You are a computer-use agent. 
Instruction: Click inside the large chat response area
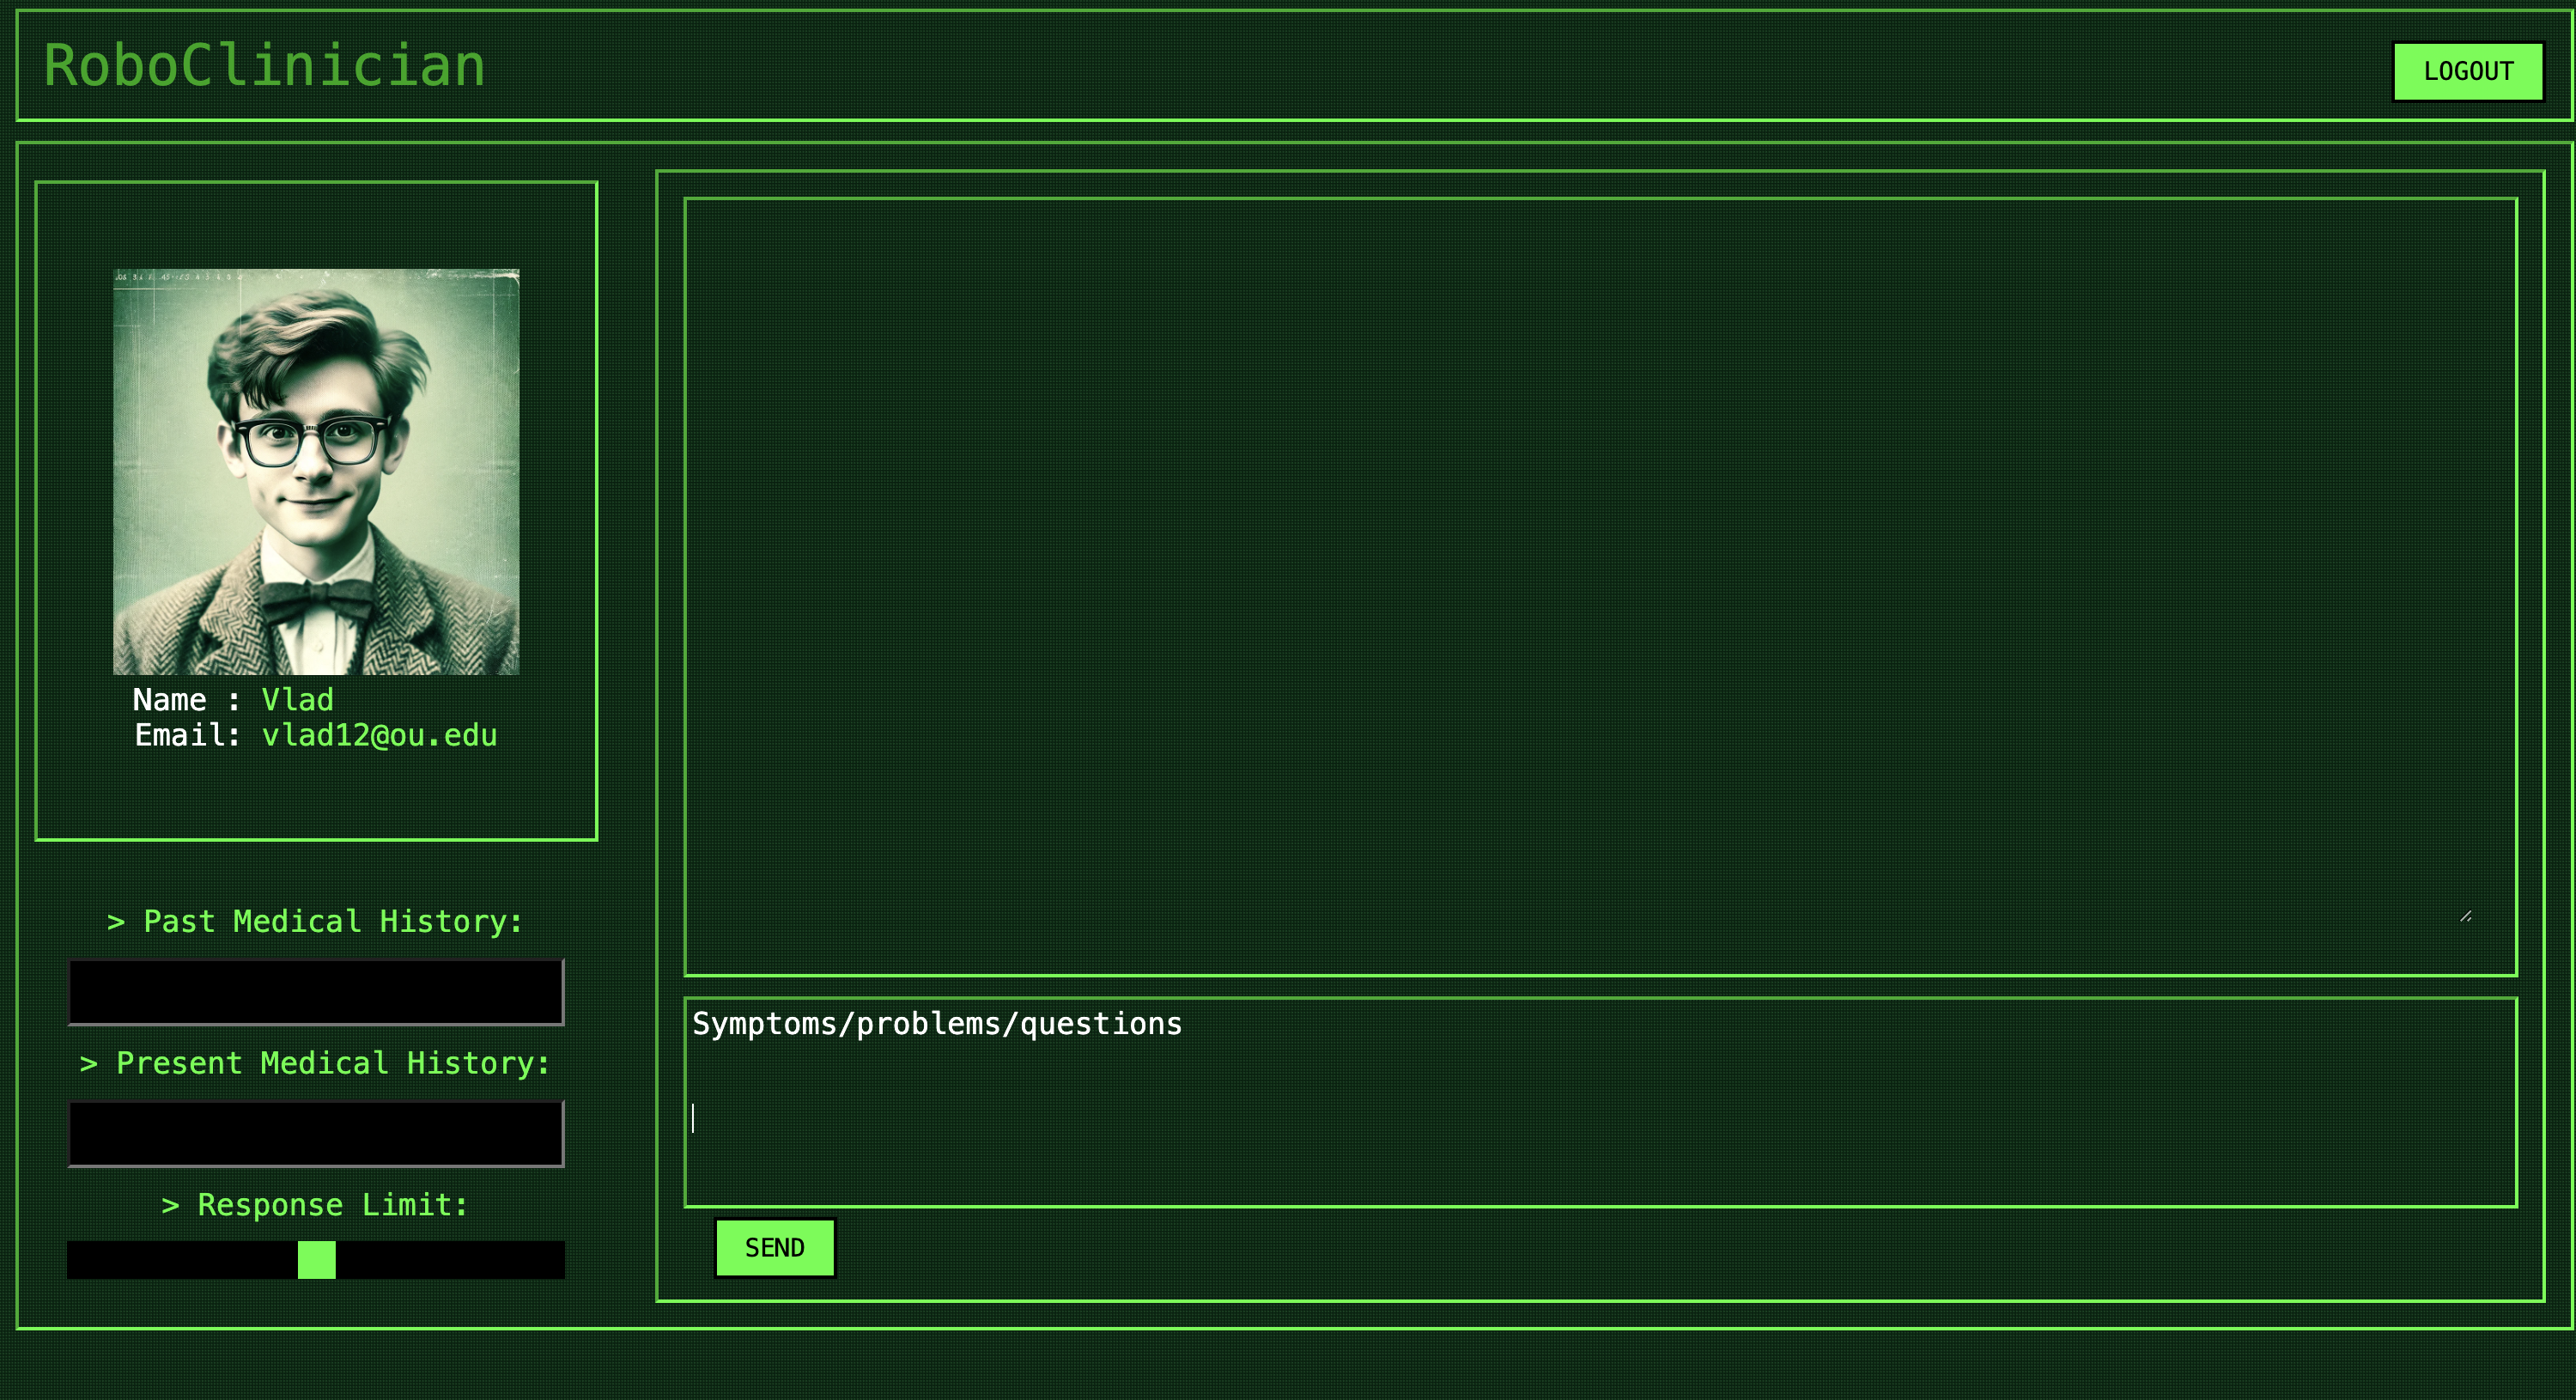(x=1600, y=585)
